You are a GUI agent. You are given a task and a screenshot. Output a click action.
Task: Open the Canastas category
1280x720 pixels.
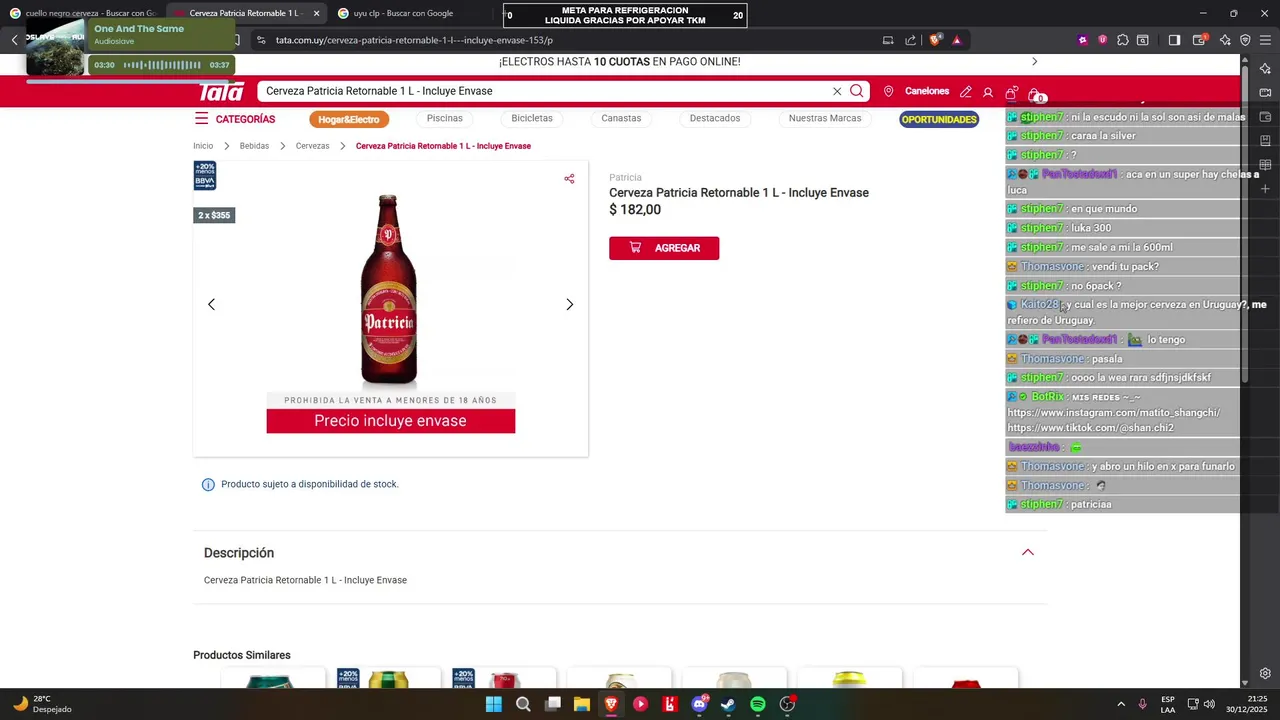pos(621,118)
